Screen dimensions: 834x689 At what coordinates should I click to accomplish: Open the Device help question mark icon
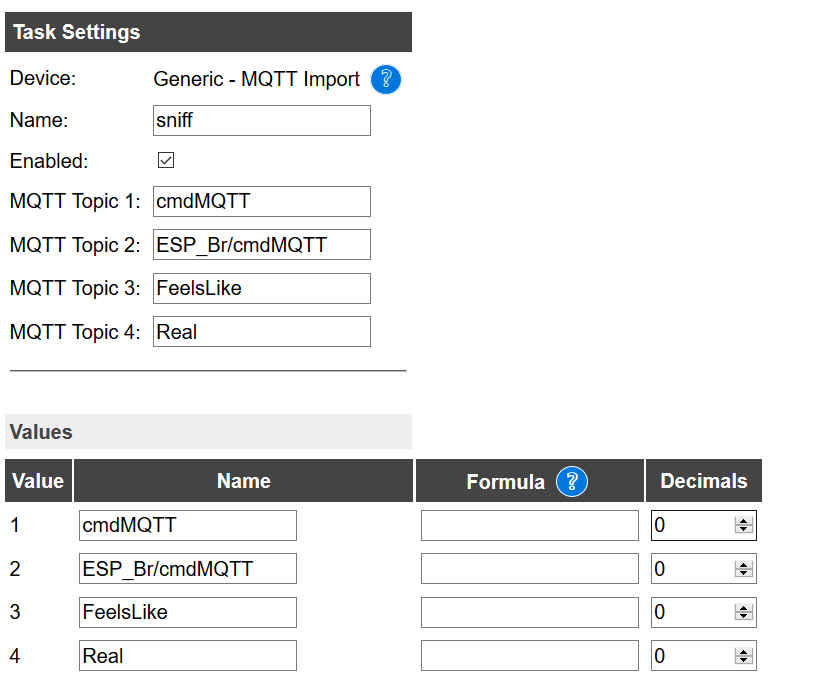pos(385,79)
